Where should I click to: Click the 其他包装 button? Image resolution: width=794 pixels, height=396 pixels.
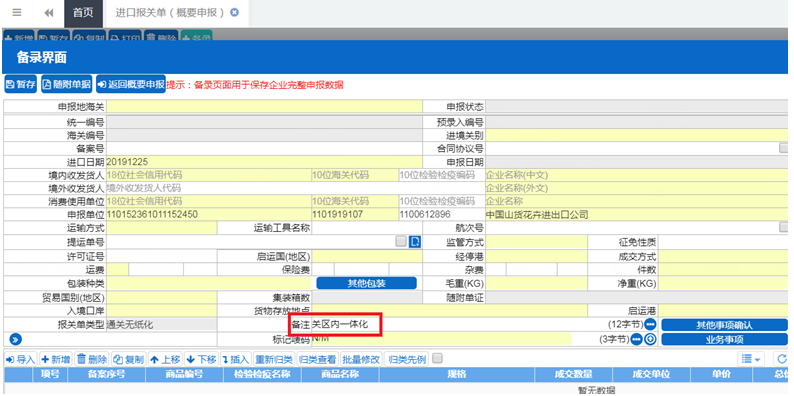[x=367, y=283]
